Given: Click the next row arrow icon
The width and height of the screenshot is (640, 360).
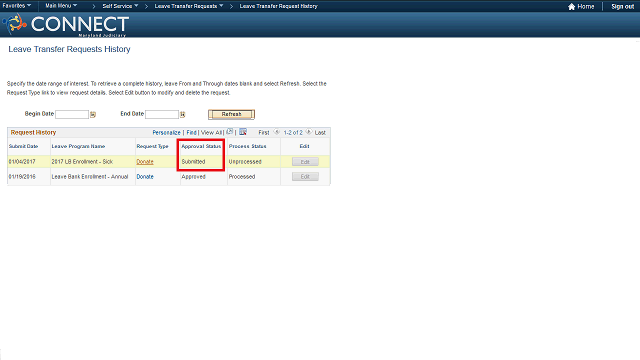Looking at the screenshot, I should [x=309, y=132].
